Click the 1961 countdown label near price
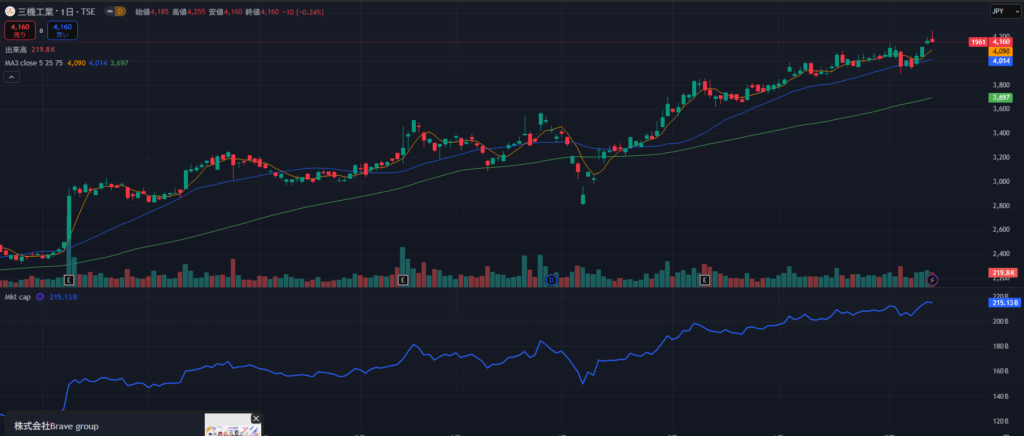 [978, 42]
